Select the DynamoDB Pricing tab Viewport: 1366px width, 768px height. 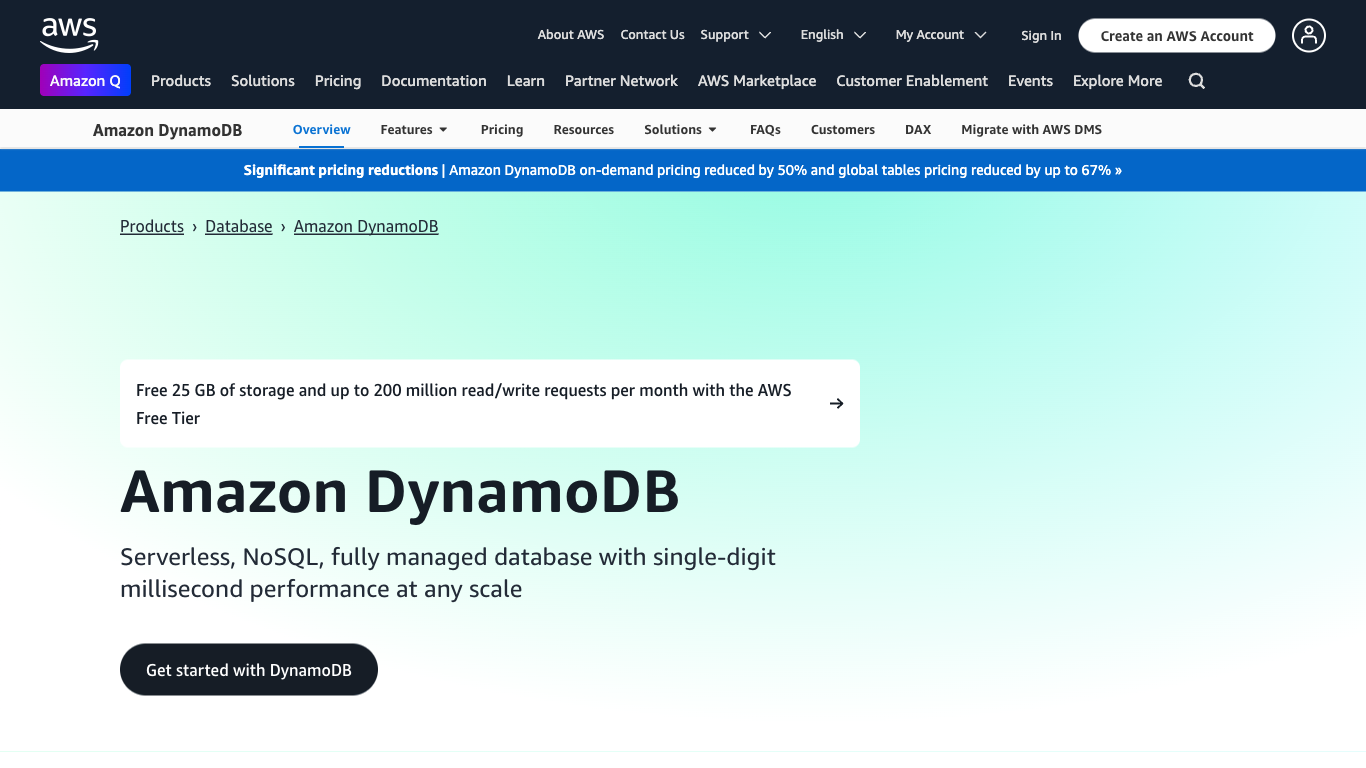[502, 130]
